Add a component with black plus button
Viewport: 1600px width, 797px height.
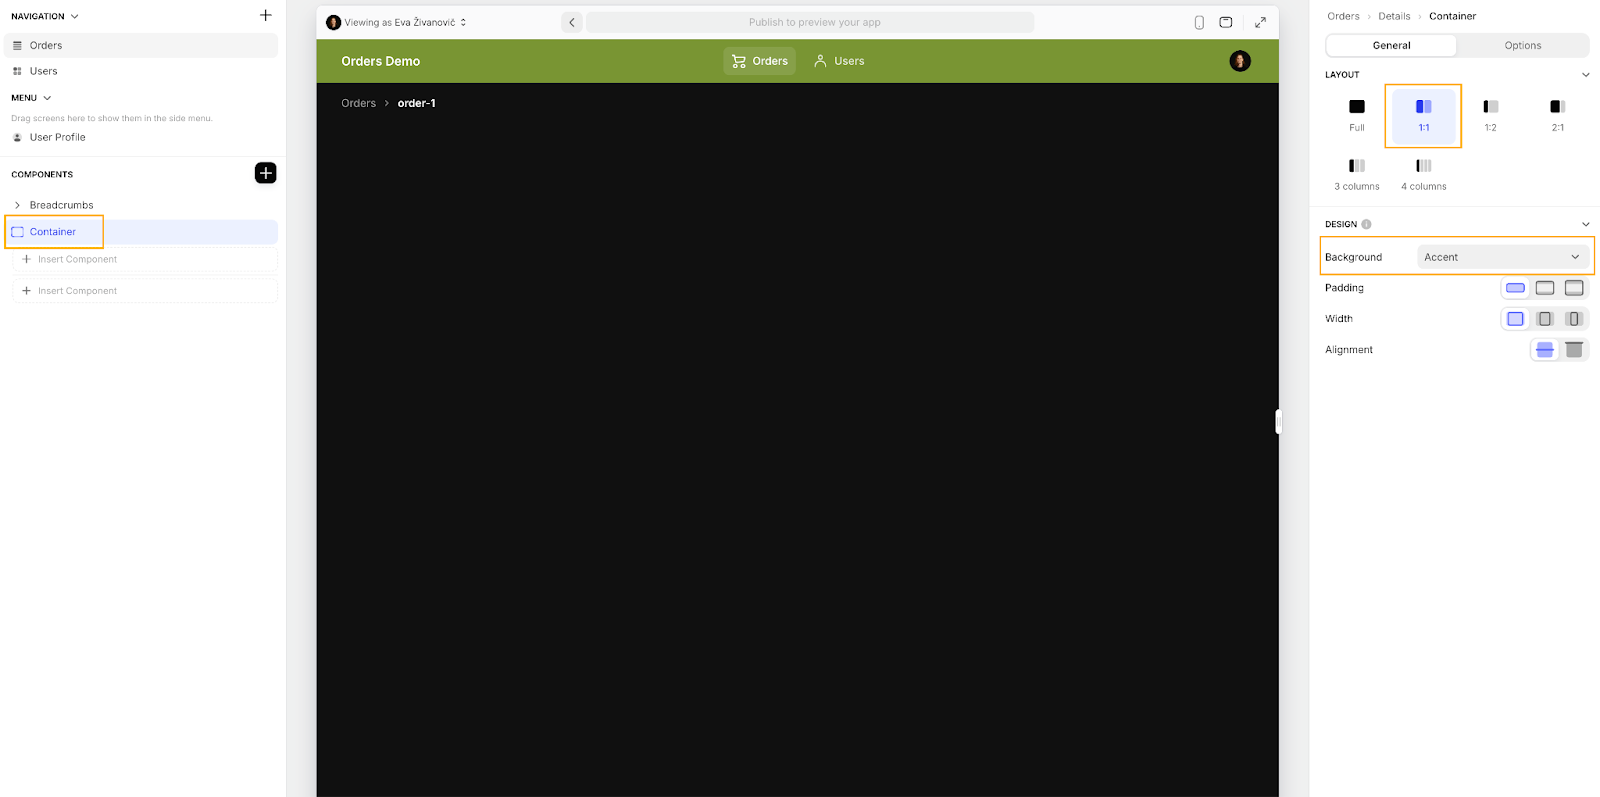point(265,173)
